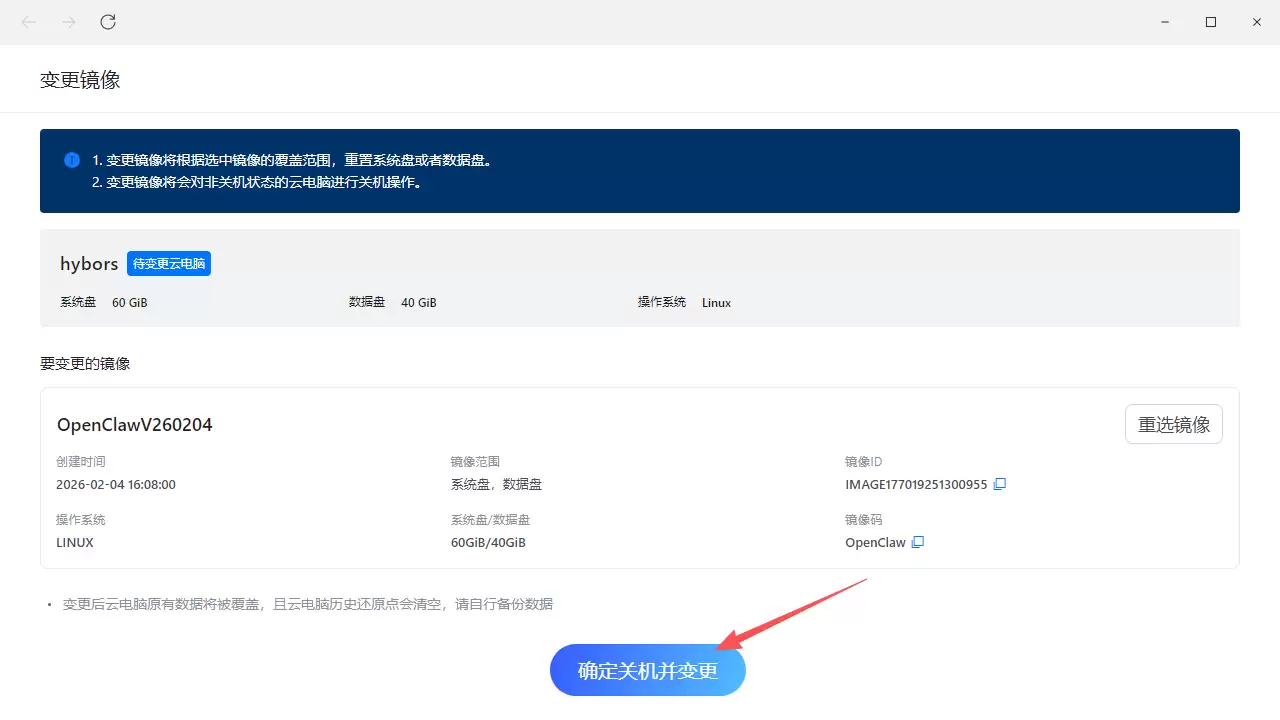Click the OpenClawV260204 image title

tap(134, 424)
